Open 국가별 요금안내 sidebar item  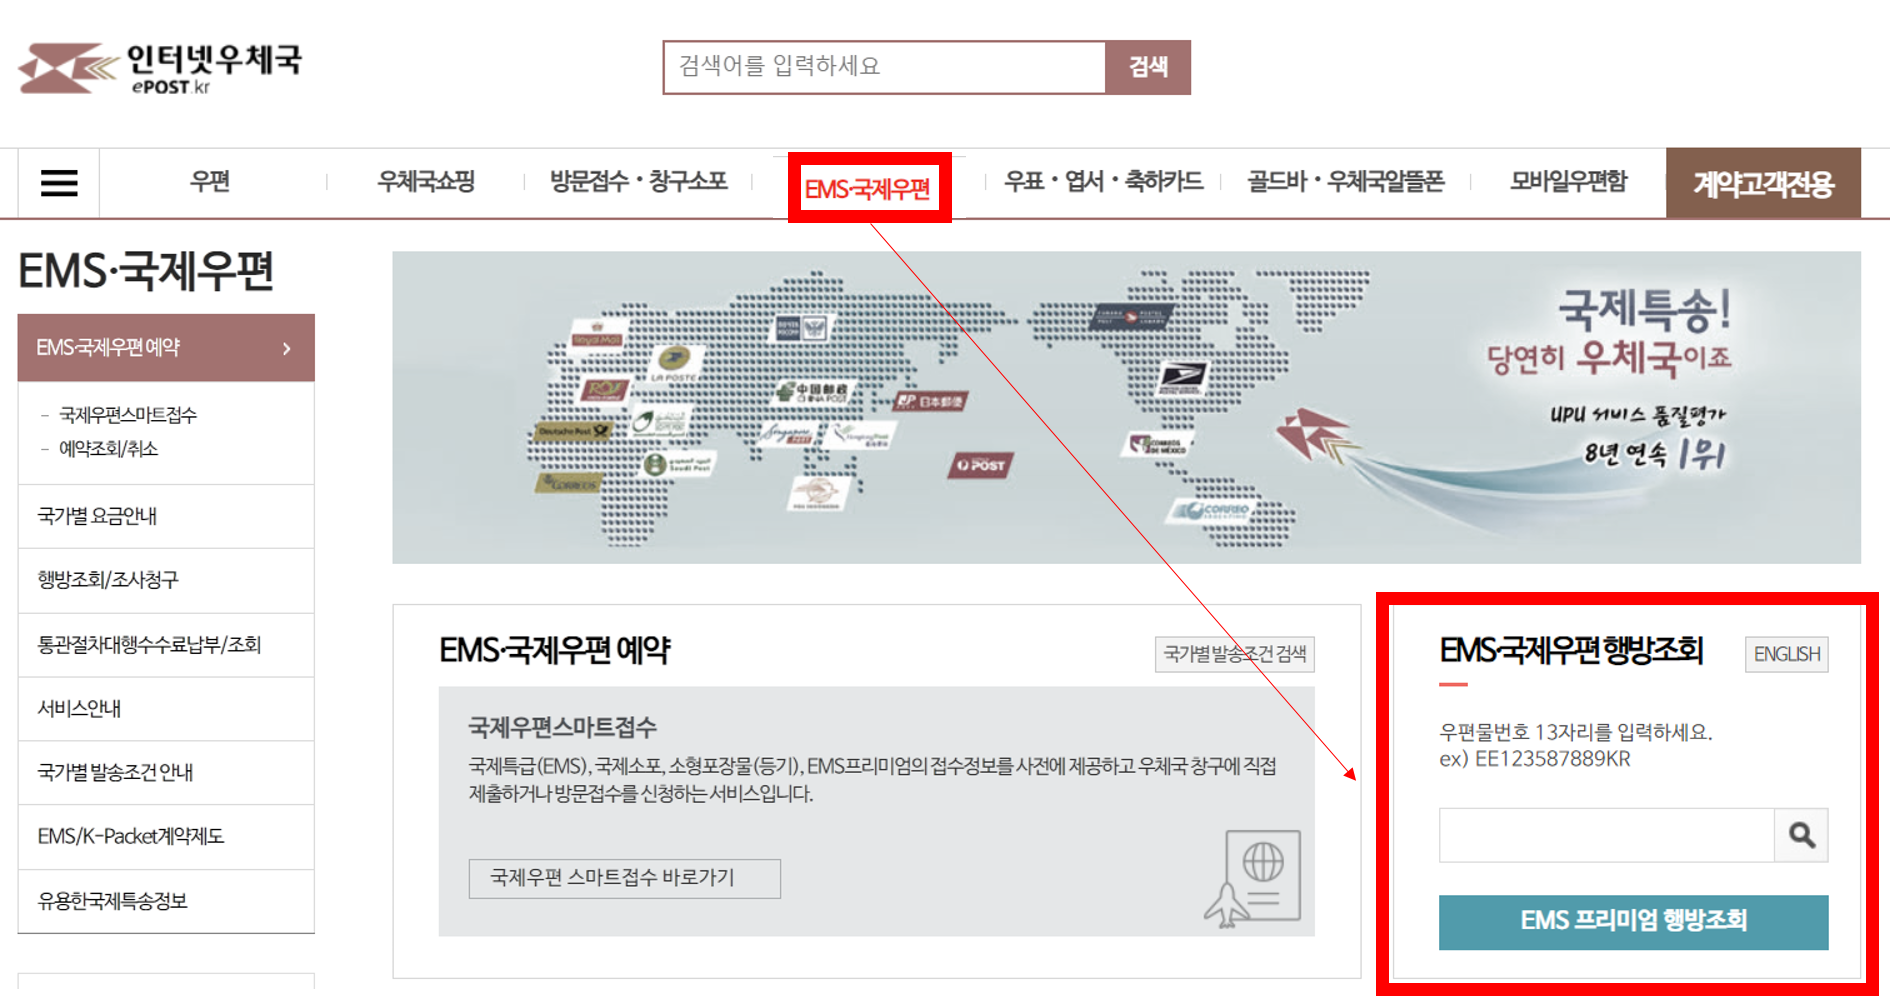[x=166, y=516]
